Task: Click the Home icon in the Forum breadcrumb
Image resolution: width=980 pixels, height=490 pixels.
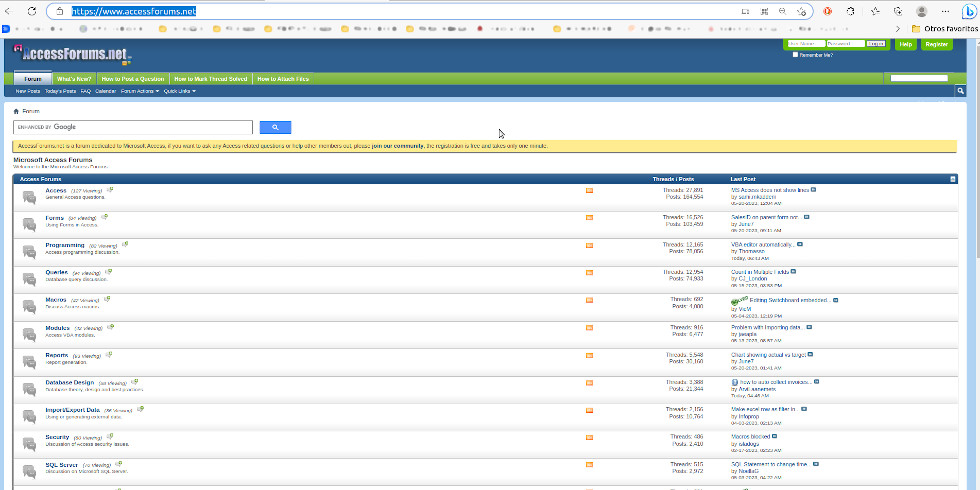Action: [x=17, y=111]
